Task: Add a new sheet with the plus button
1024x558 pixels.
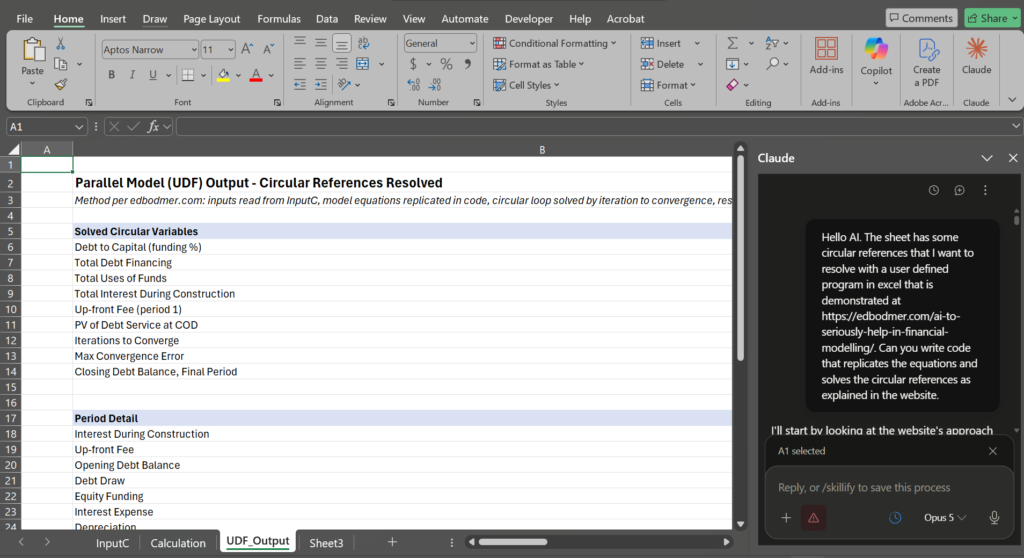Action: [x=392, y=542]
